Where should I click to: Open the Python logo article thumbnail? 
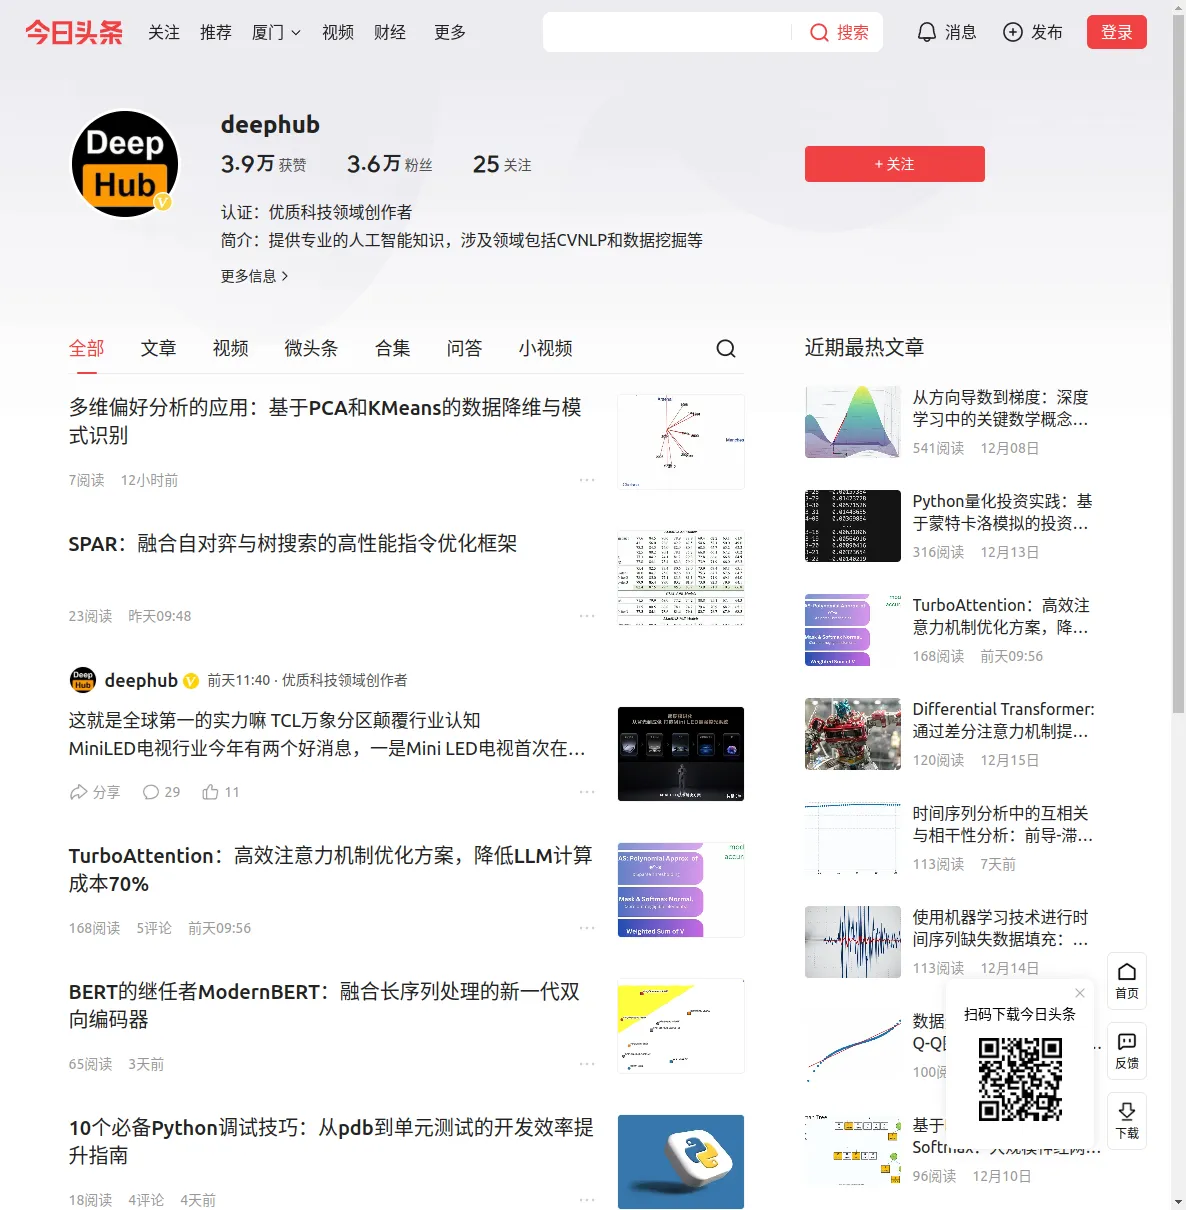click(681, 1162)
